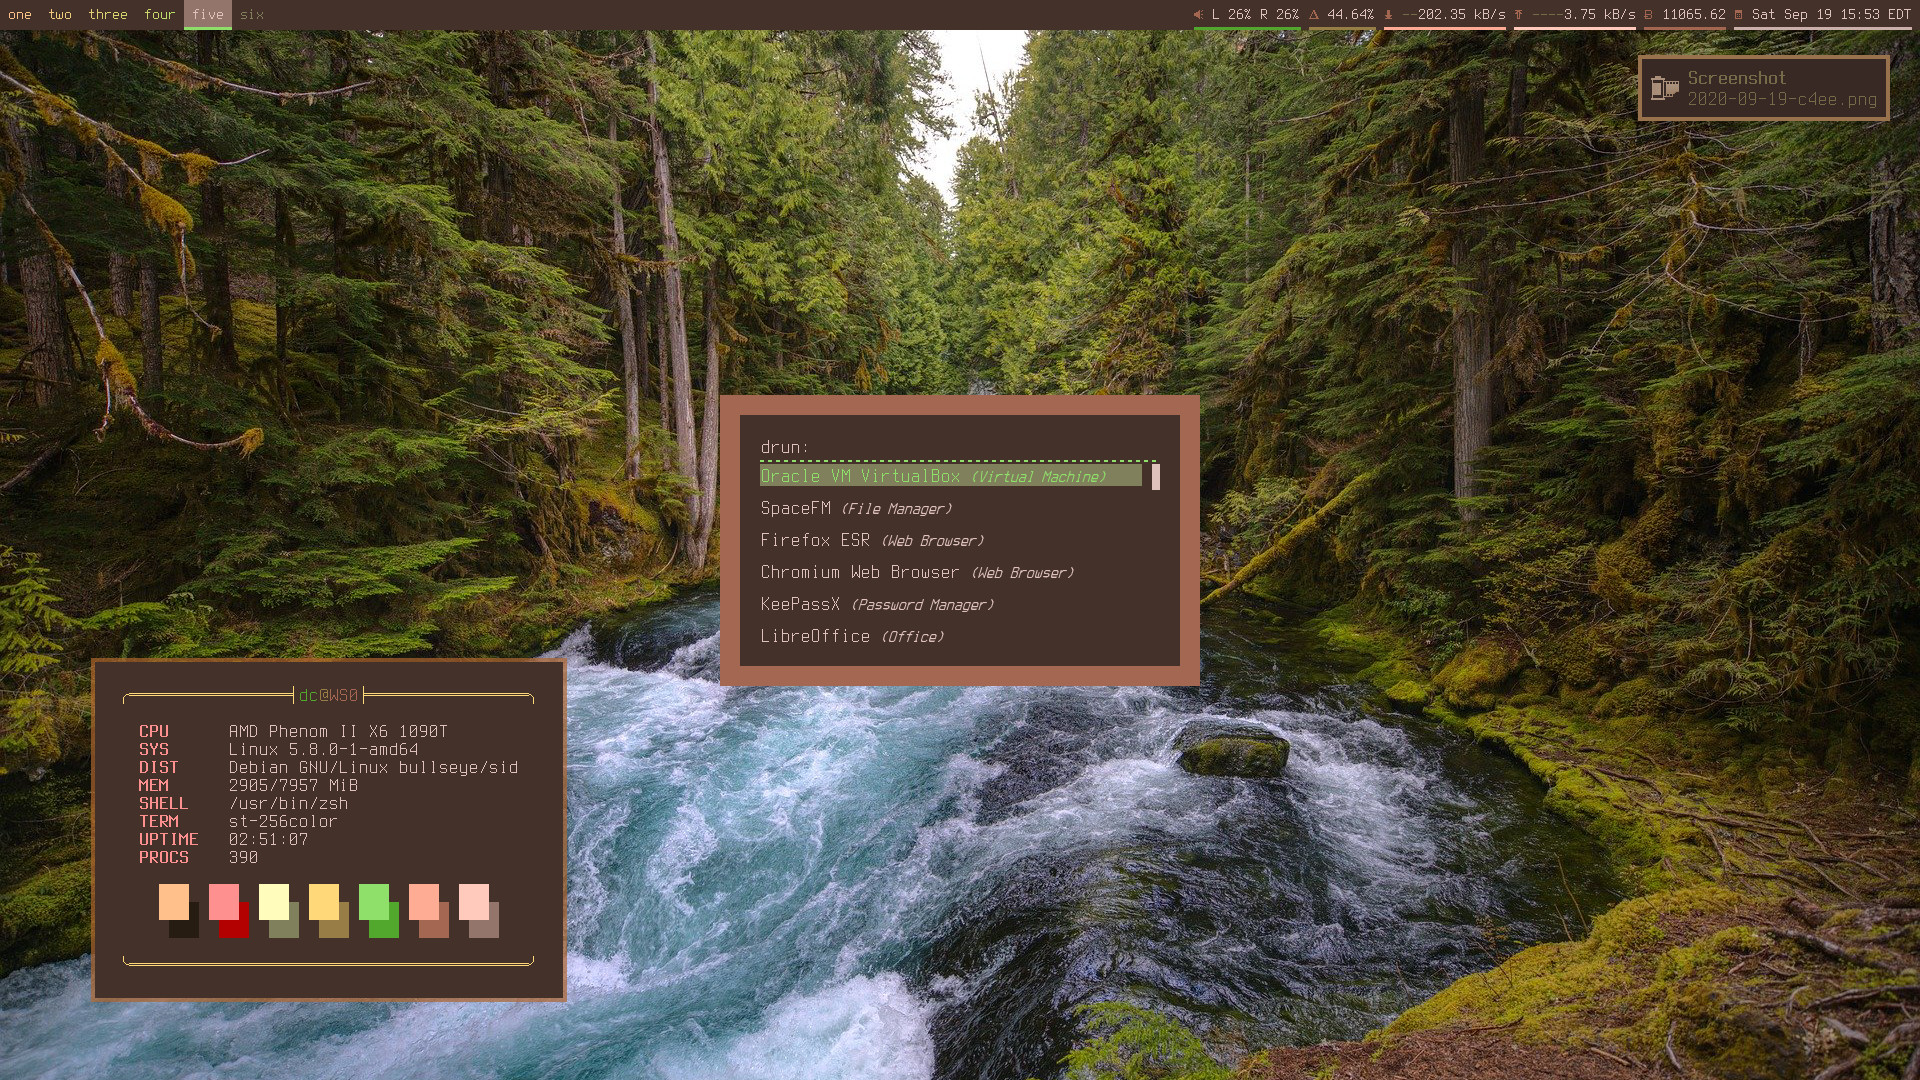Click the calendar icon beside the date

(x=1739, y=15)
